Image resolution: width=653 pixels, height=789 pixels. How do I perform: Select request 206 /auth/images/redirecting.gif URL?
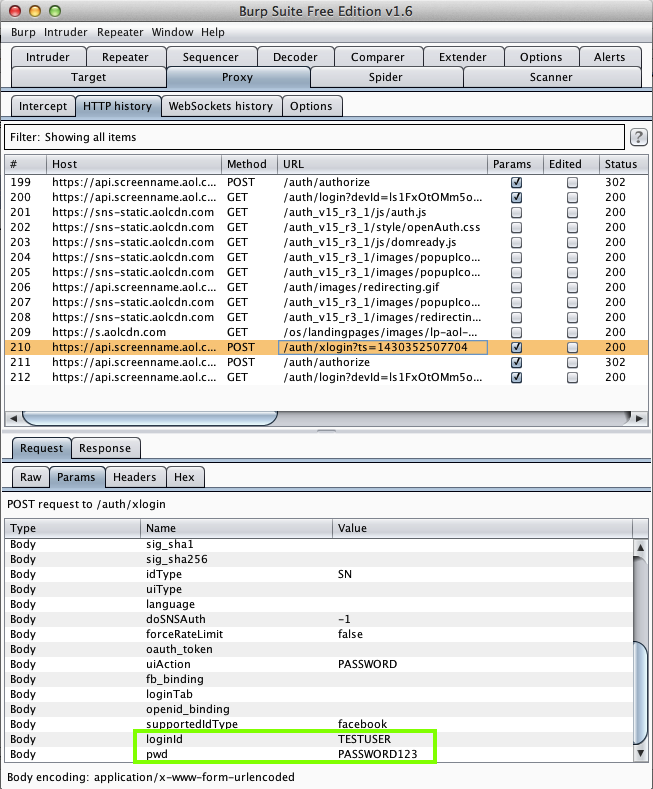click(x=361, y=287)
